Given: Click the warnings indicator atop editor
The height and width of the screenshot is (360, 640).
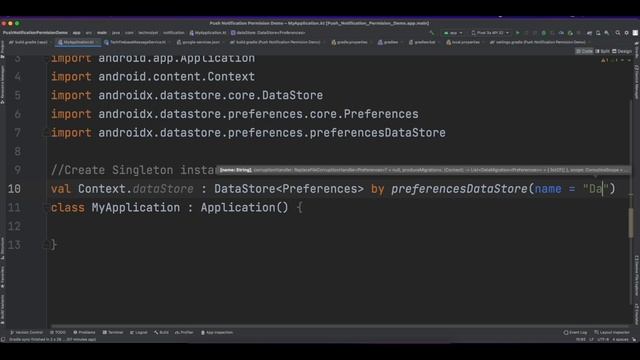Looking at the screenshot, I should 604,60.
